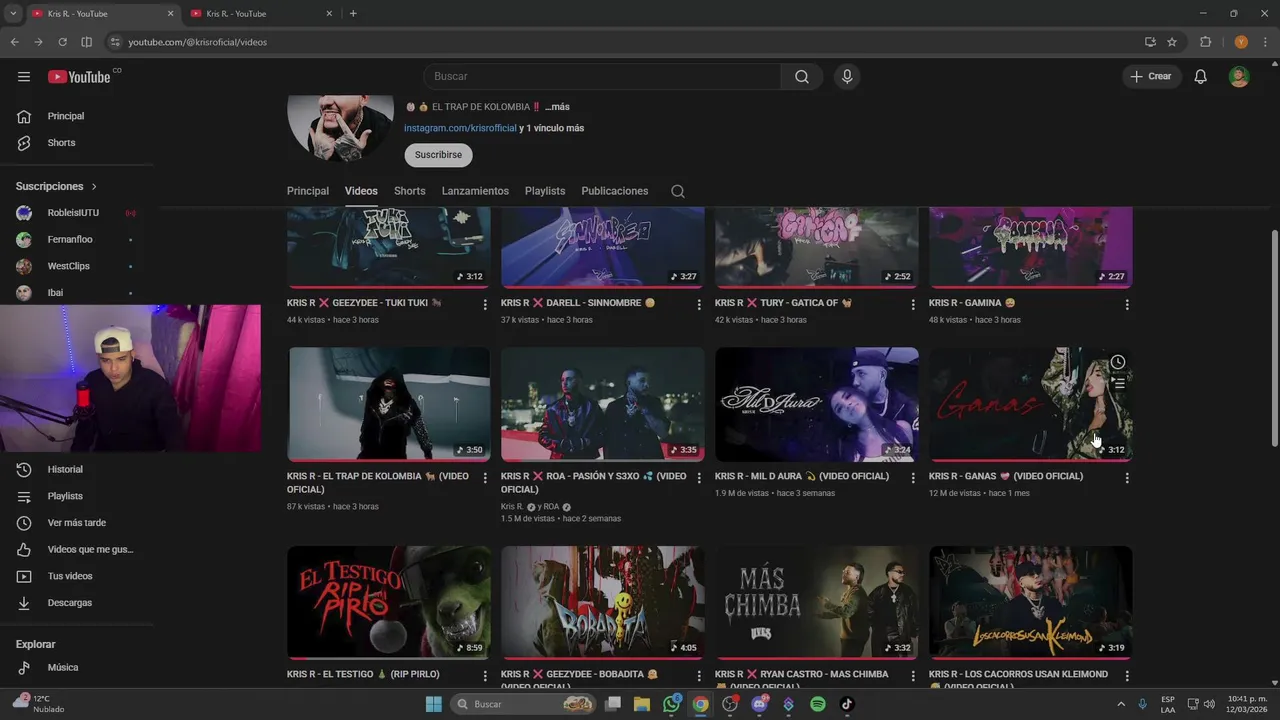The width and height of the screenshot is (1280, 720).
Task: Reload the page in Chrome
Action: 62,42
